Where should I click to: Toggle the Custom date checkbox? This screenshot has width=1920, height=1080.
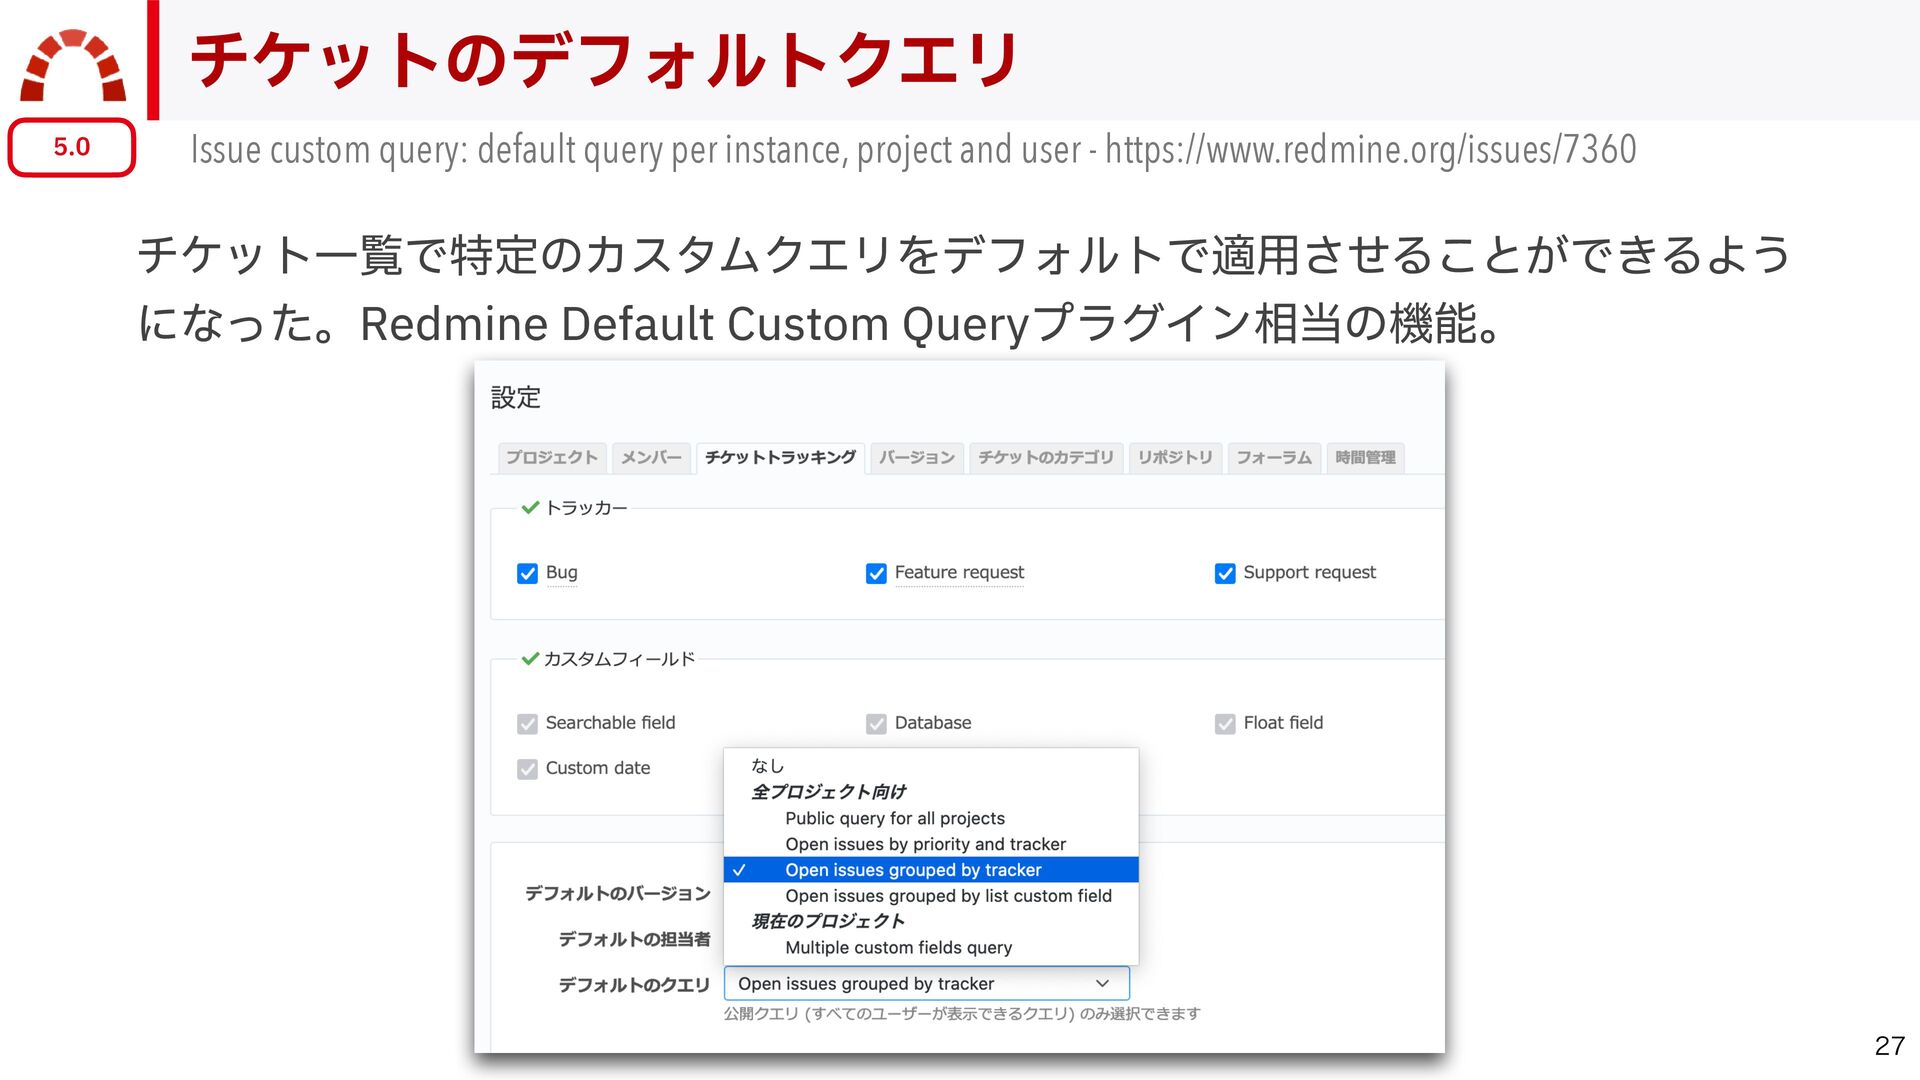point(527,769)
